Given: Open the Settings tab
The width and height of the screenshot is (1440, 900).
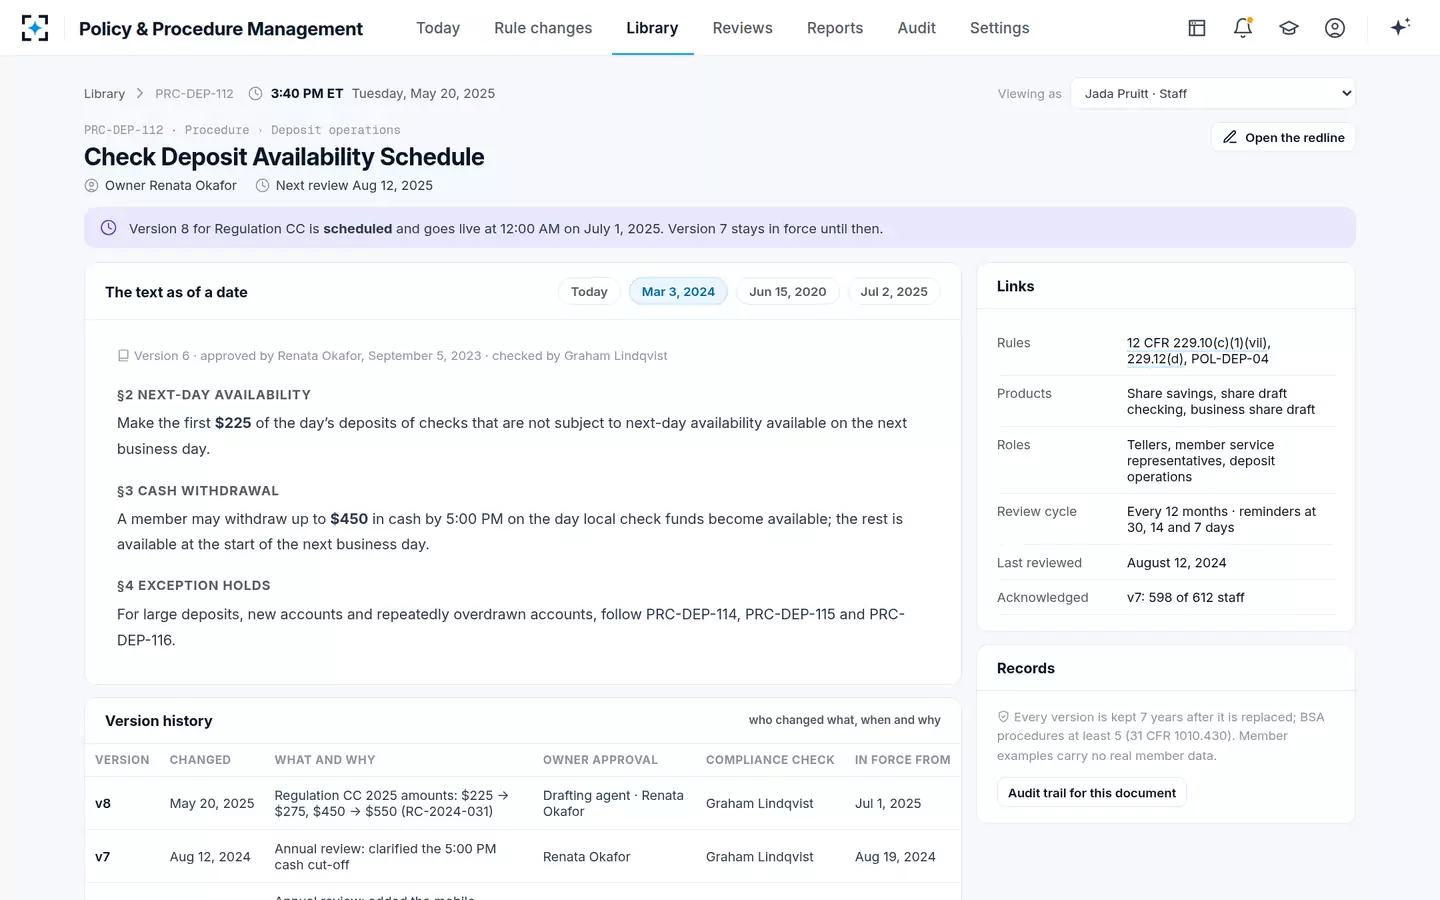Looking at the screenshot, I should pyautogui.click(x=999, y=28).
